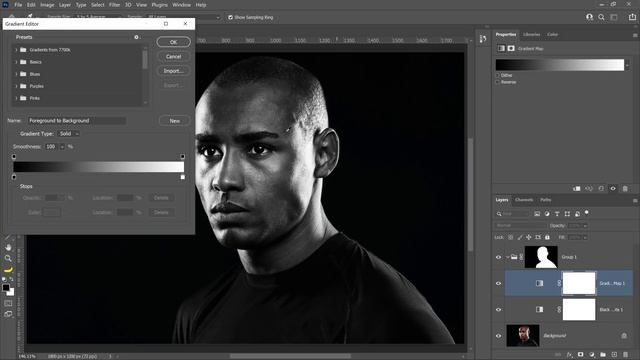
Task: Delete layer trash icon in Layers panel
Action: click(625, 355)
